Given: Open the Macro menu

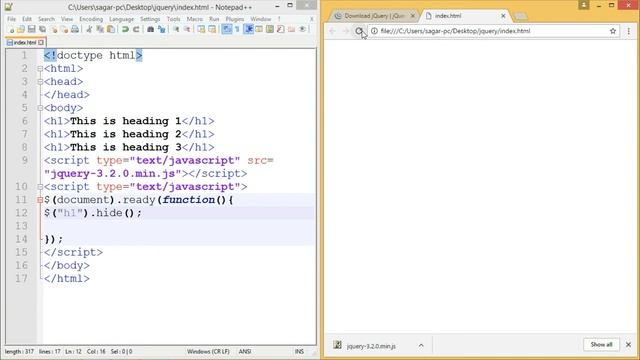Looking at the screenshot, I should (195, 19).
